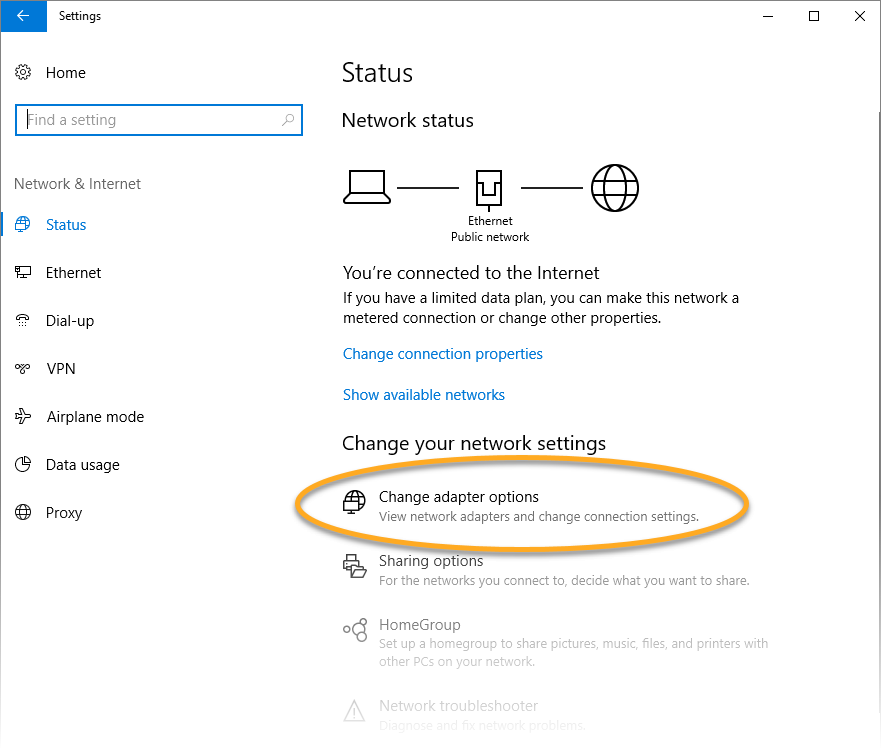Click the Data usage pie icon
881x749 pixels.
click(x=23, y=465)
